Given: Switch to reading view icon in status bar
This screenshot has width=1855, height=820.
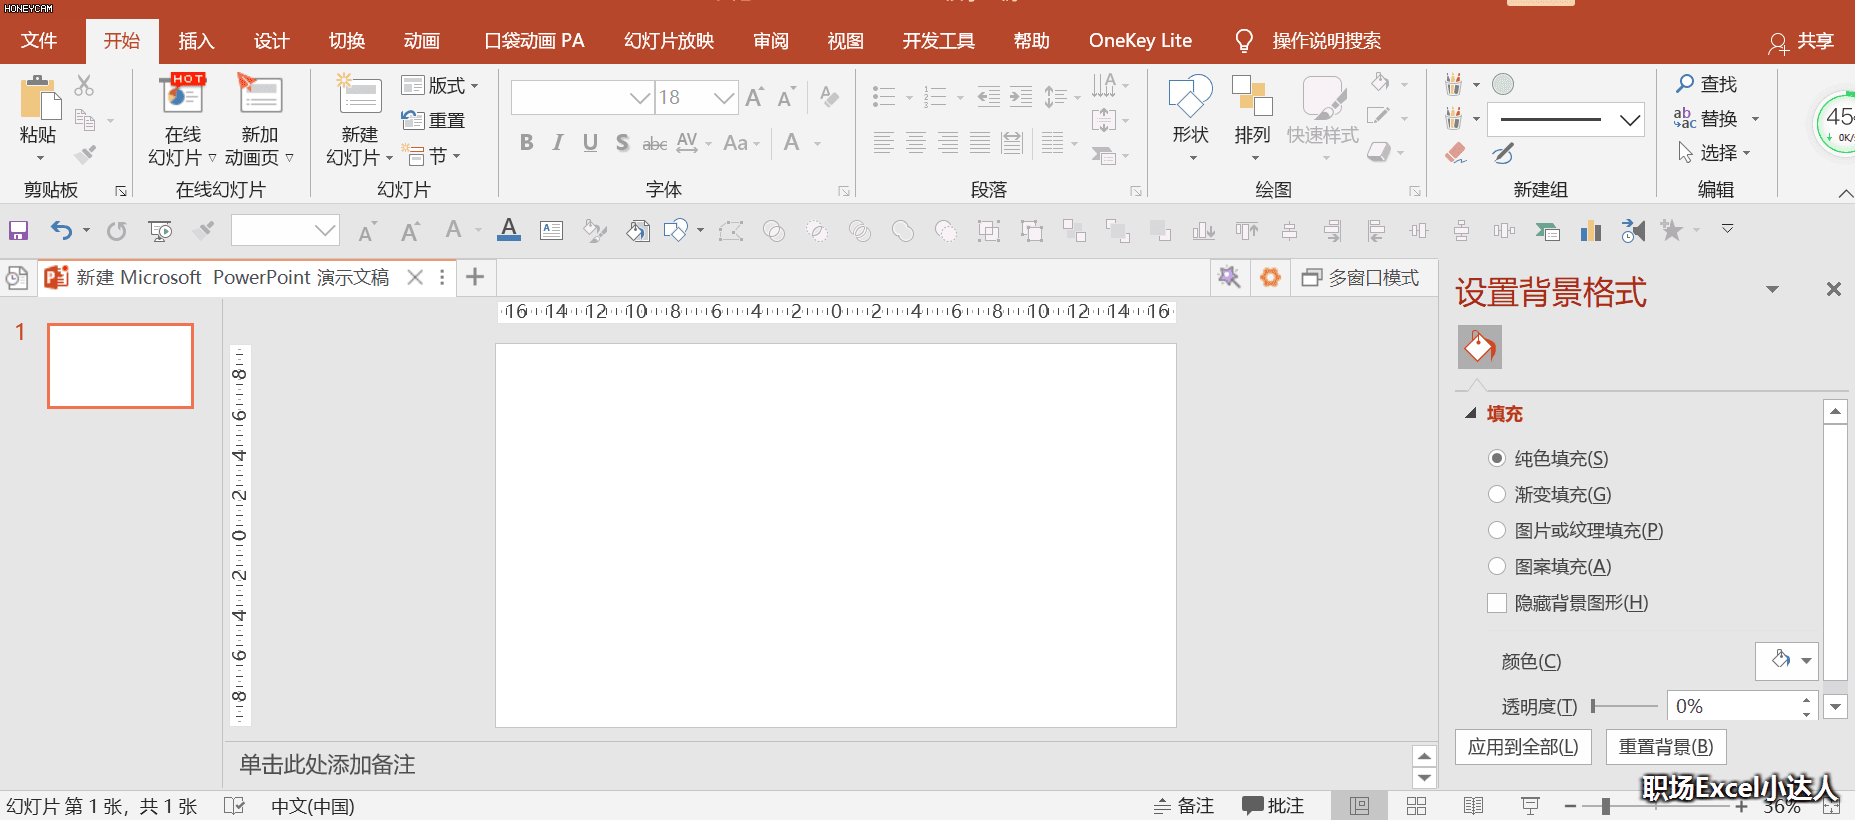Looking at the screenshot, I should click(x=1473, y=806).
